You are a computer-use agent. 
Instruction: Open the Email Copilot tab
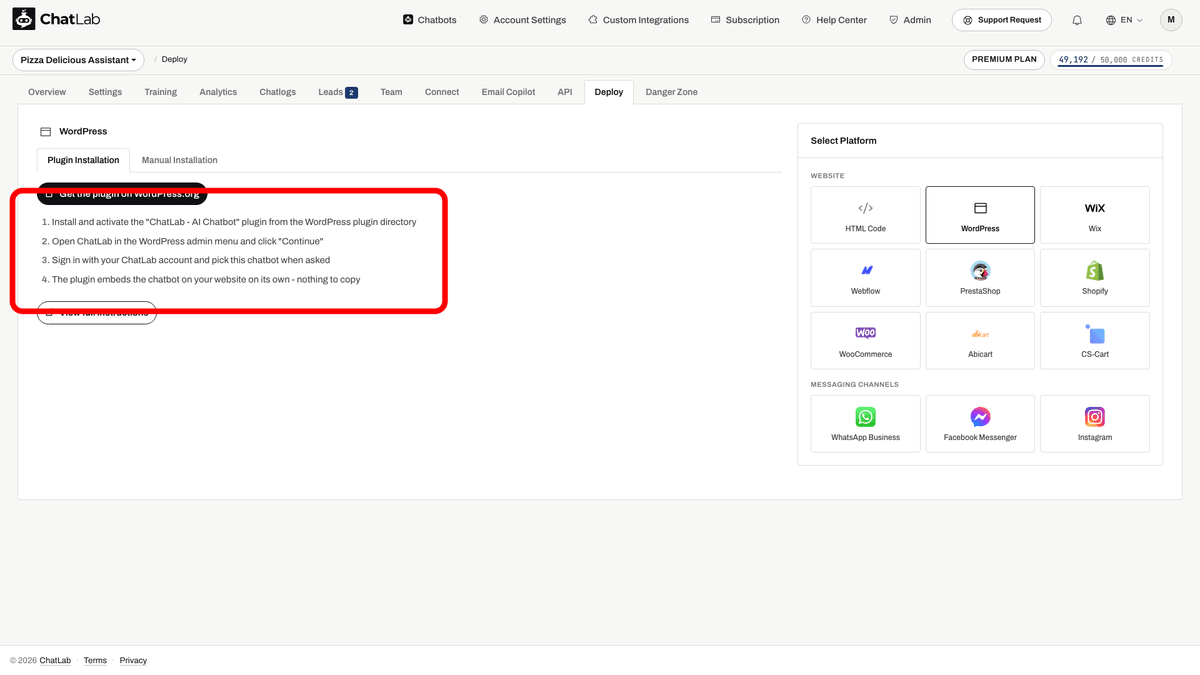coord(508,92)
